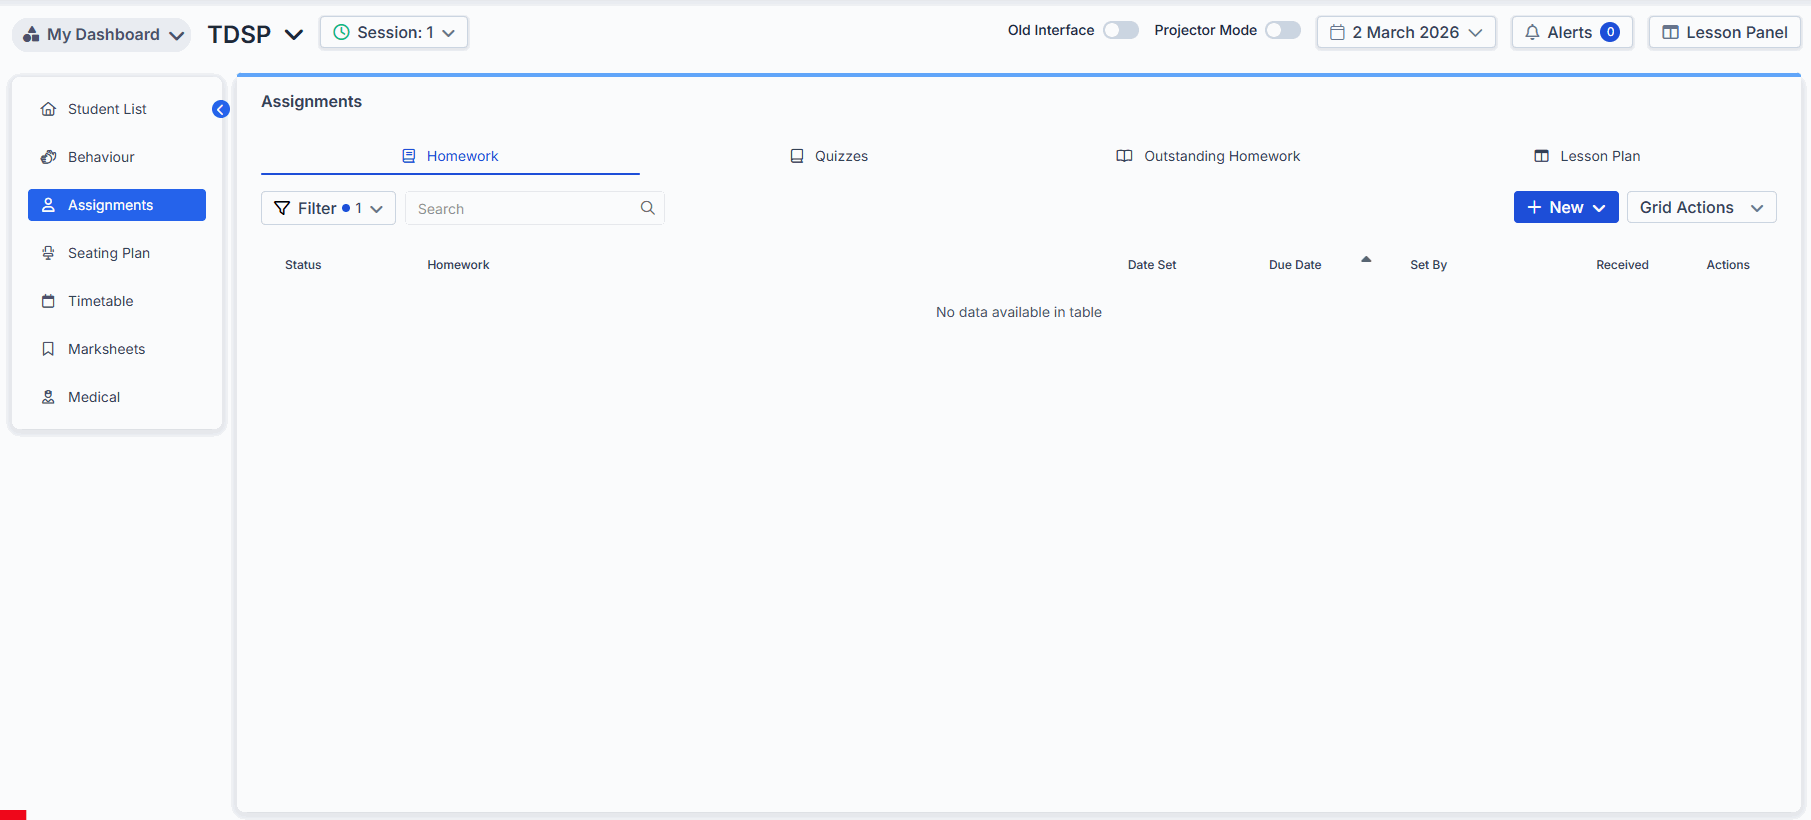1811x820 pixels.
Task: Open the Lesson Panel
Action: 1724,32
